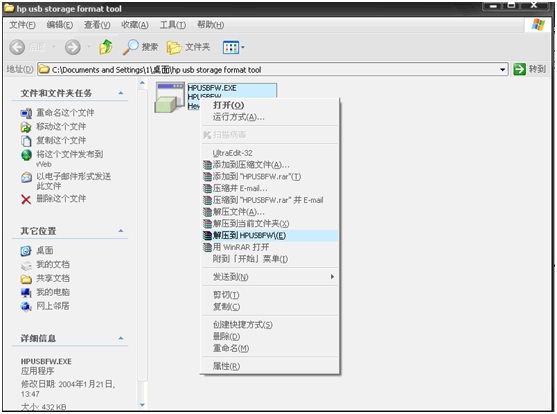Open the 文件(F) menu

tap(22, 25)
